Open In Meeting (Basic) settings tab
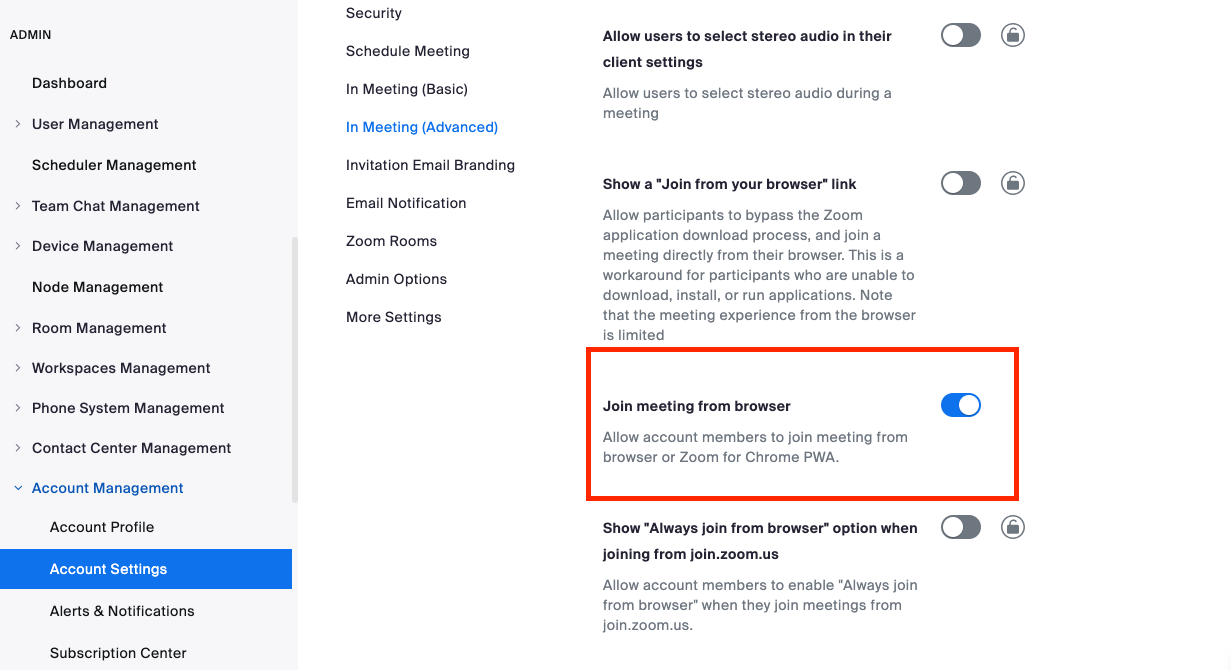The height and width of the screenshot is (670, 1231). [x=407, y=89]
